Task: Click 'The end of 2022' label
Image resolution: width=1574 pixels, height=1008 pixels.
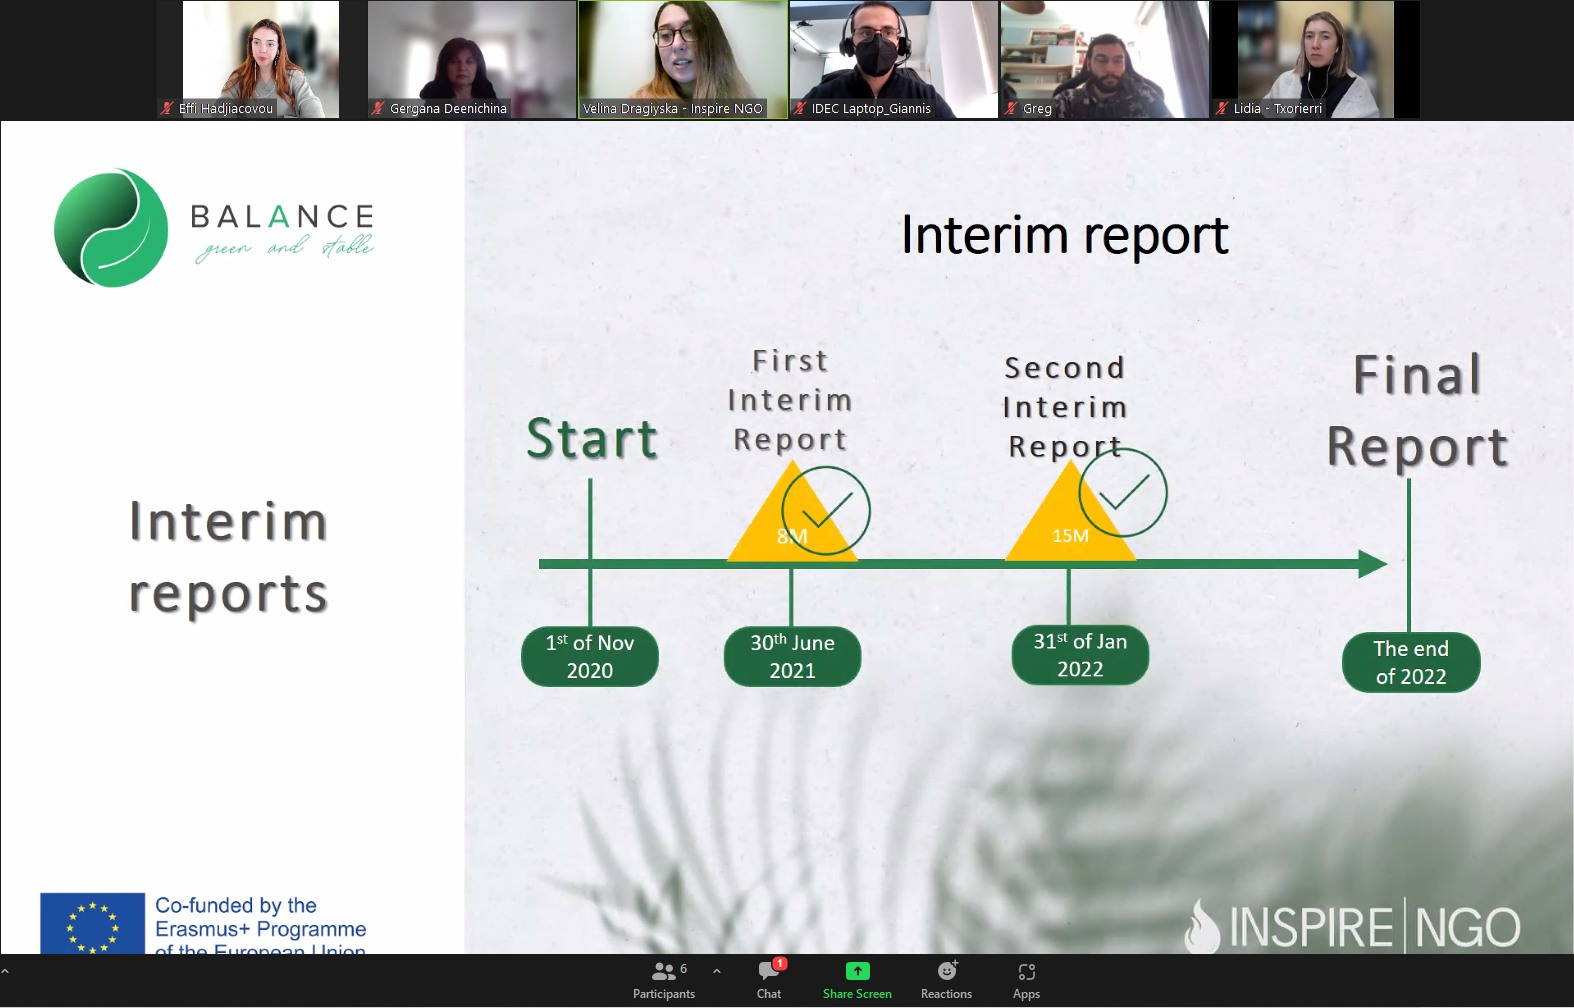Action: [x=1411, y=662]
